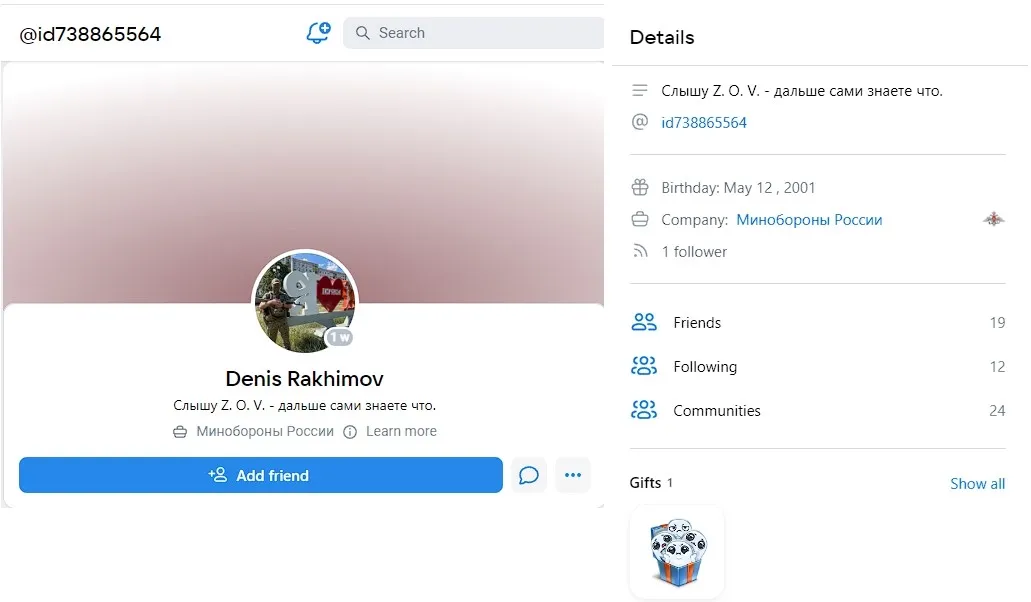Click the Communities group icon
Viewport: 1031px width, 602px height.
(x=644, y=410)
